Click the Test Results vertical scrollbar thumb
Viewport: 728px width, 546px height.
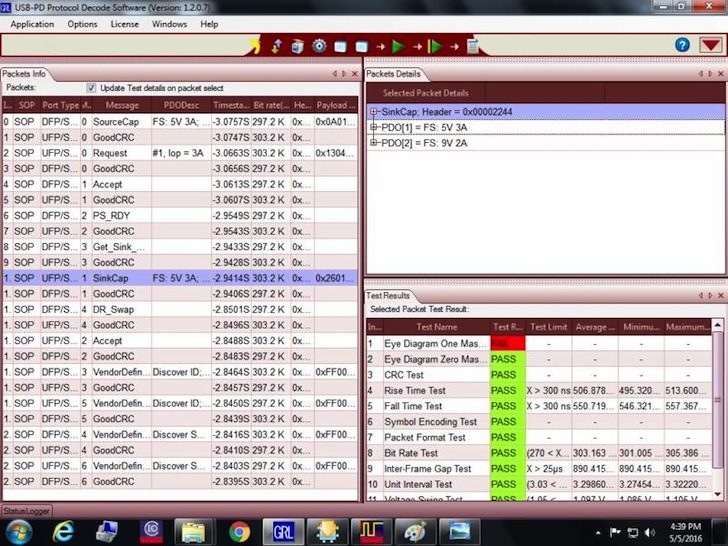(x=717, y=399)
